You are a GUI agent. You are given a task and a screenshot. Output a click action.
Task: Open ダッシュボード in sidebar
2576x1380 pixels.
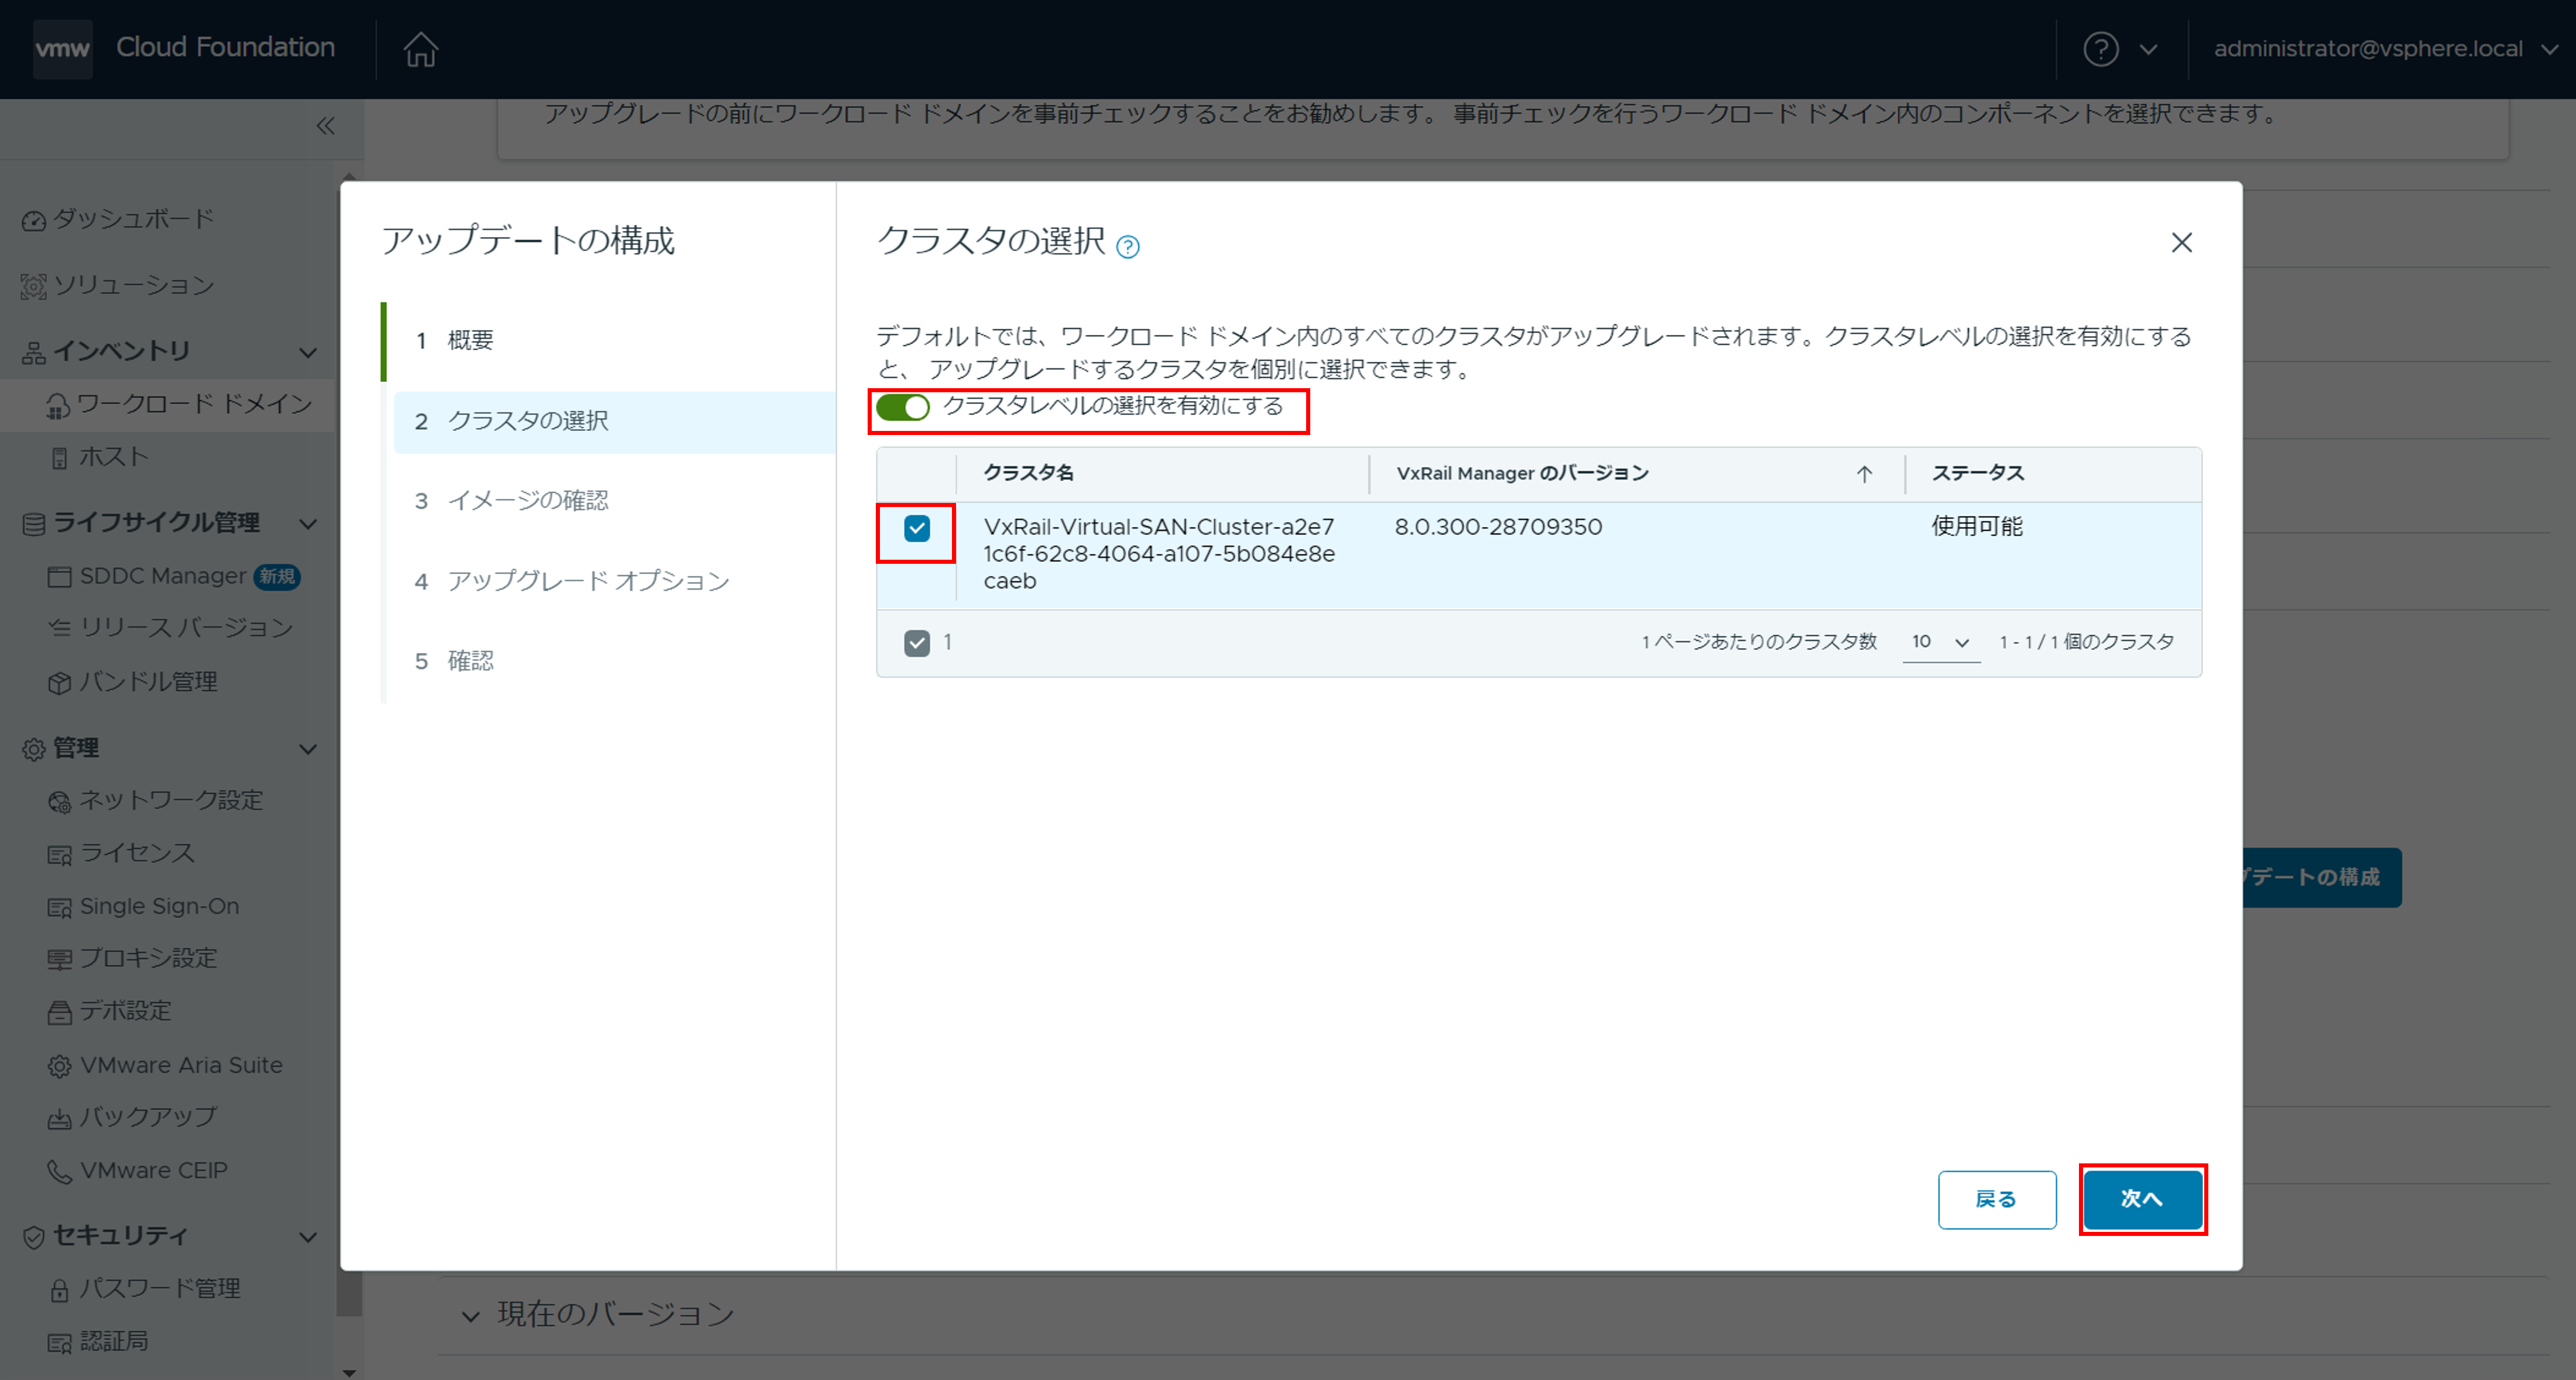pos(133,219)
